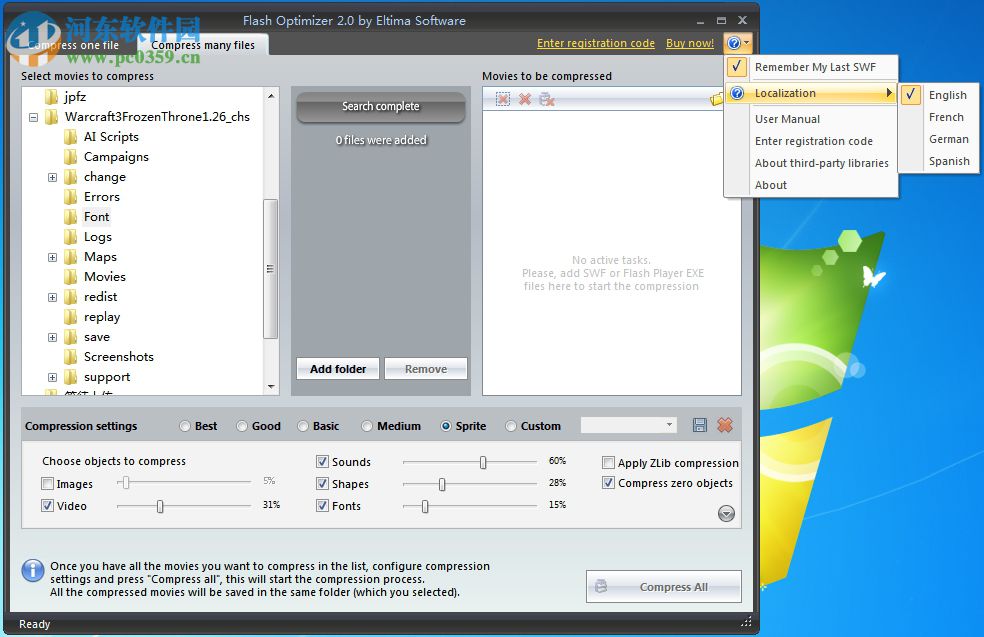Click the info icon next to the instructions
Screen dimensions: 984x637
point(33,571)
